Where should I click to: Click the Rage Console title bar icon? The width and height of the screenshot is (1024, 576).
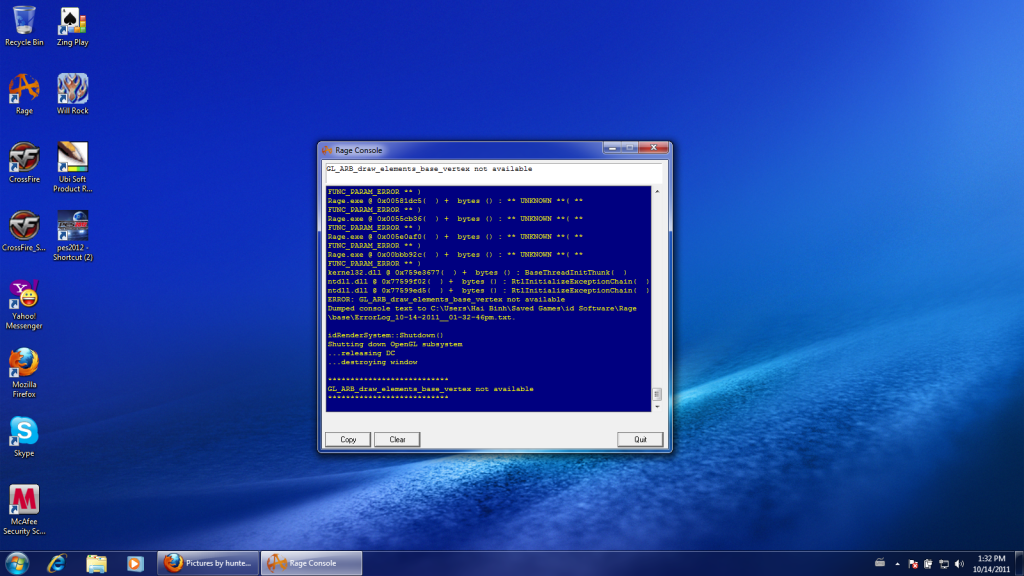(327, 150)
